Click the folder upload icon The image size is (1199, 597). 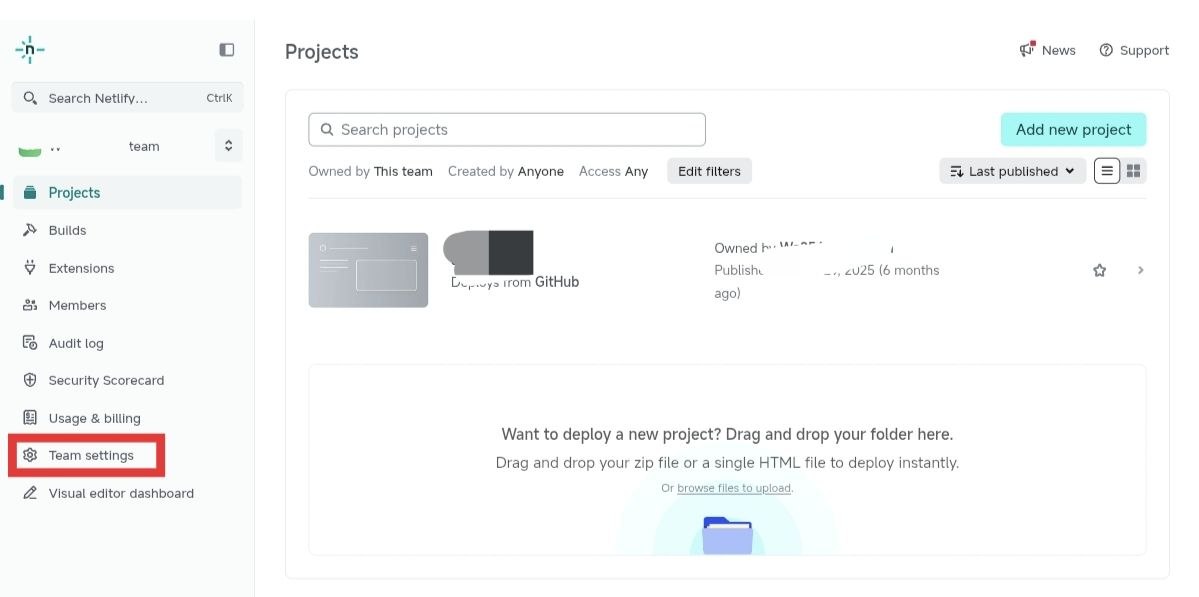click(x=727, y=535)
